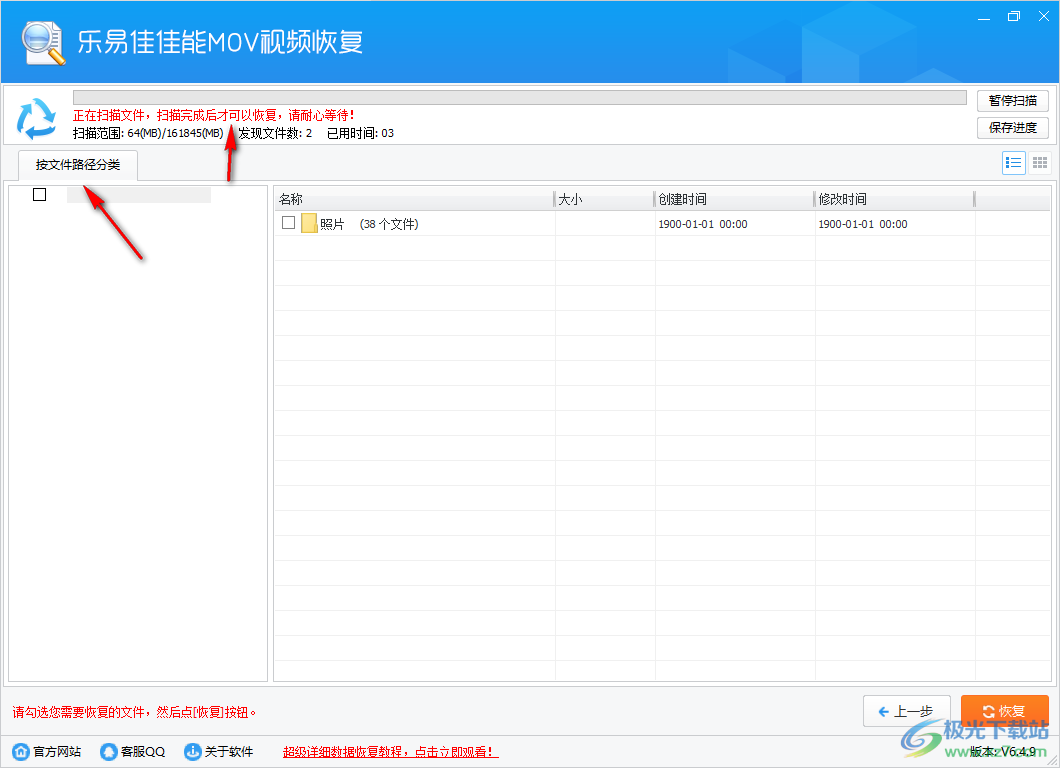Click the 请勾选您需要恢复的文件 hint text
This screenshot has height=768, width=1060.
point(134,712)
